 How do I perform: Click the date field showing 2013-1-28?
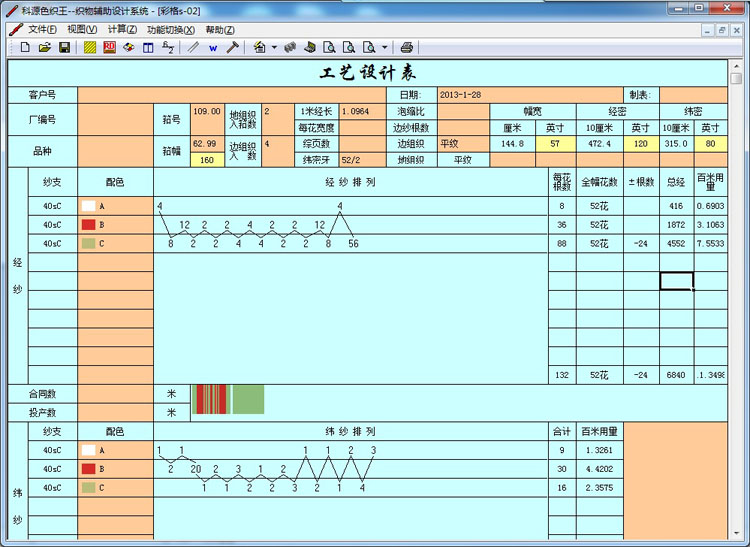(530, 95)
